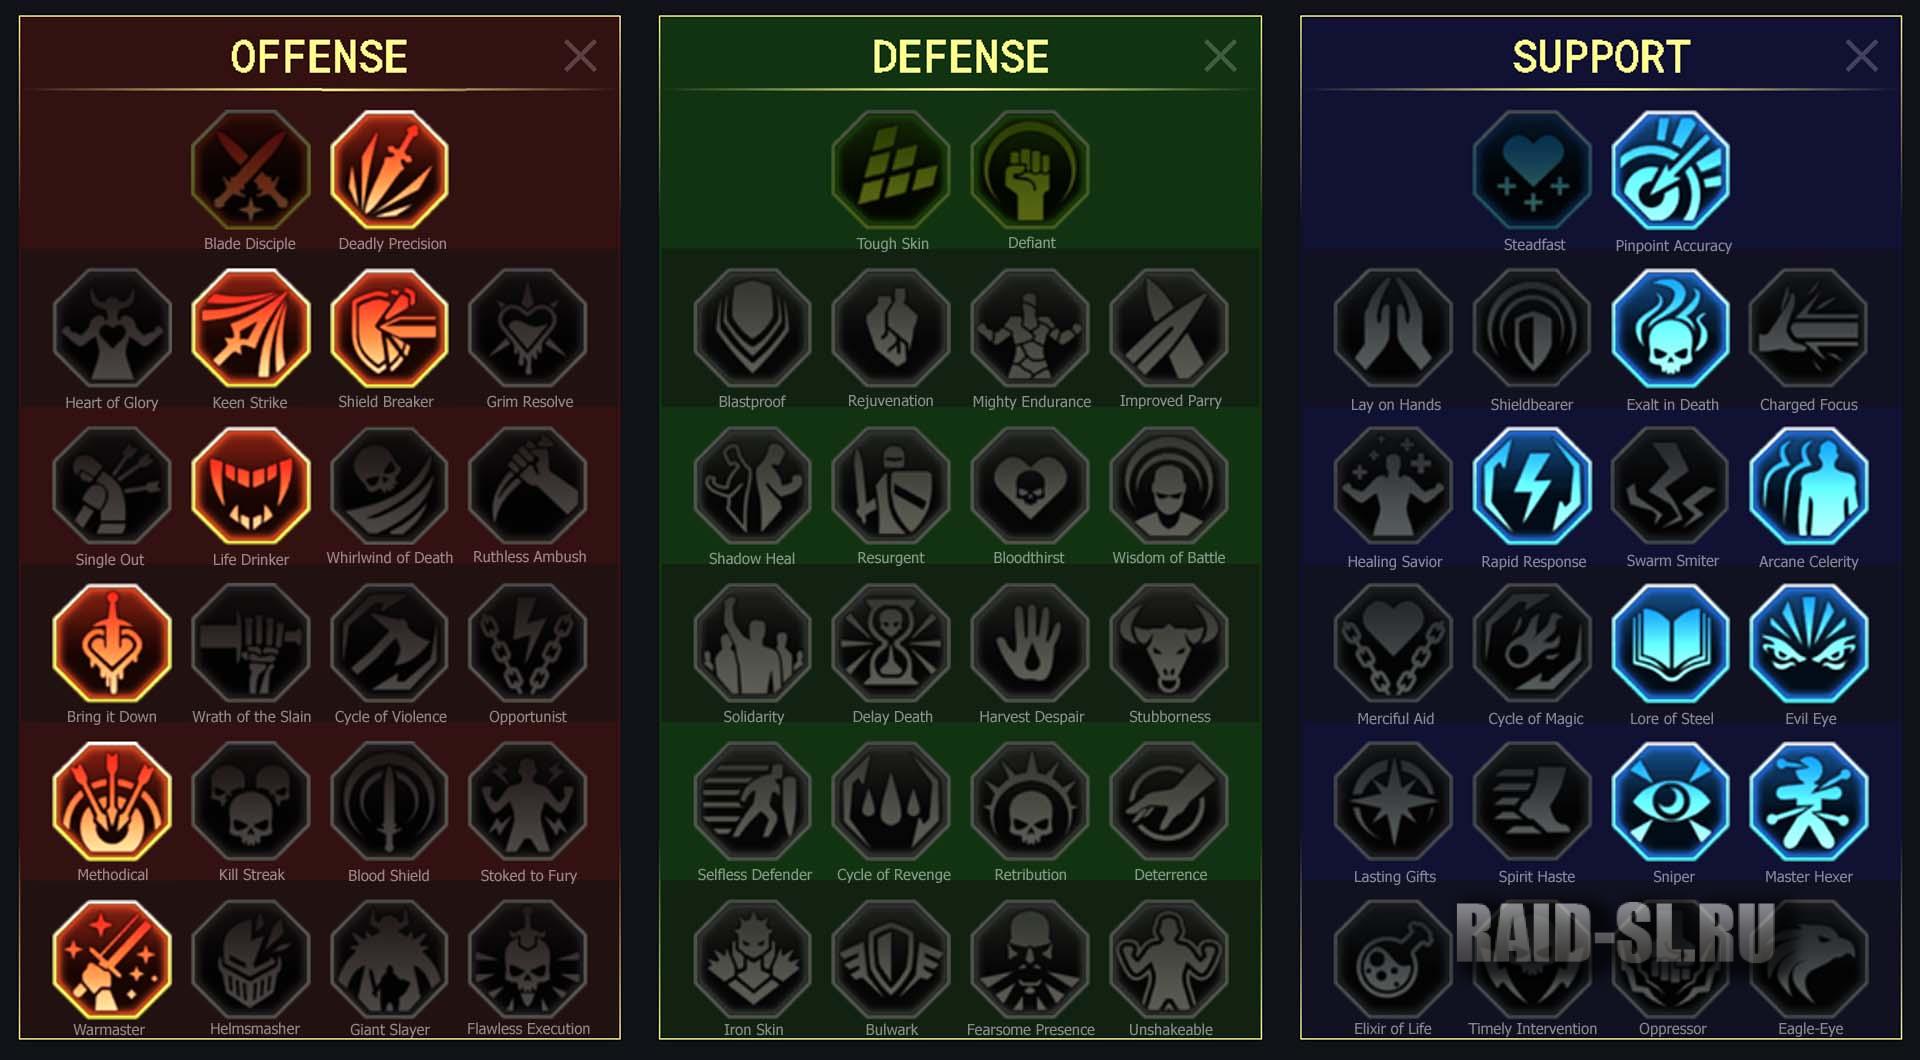Select the Warmaster mastery

(x=112, y=960)
